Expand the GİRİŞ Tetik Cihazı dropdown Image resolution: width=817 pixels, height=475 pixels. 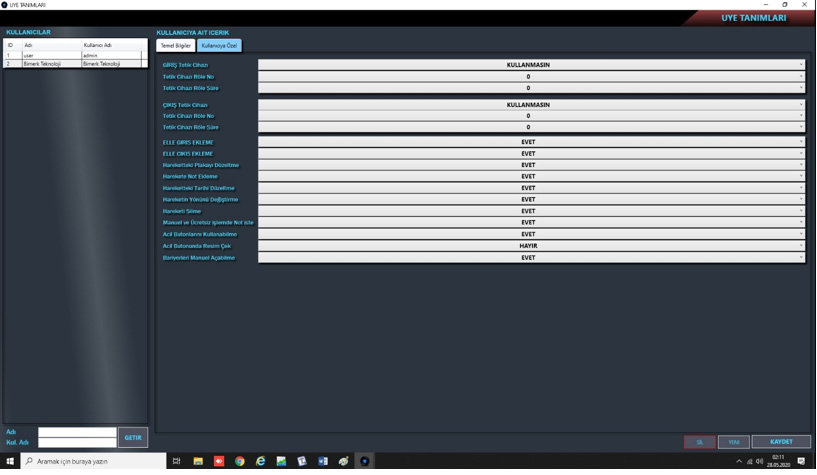click(x=531, y=65)
